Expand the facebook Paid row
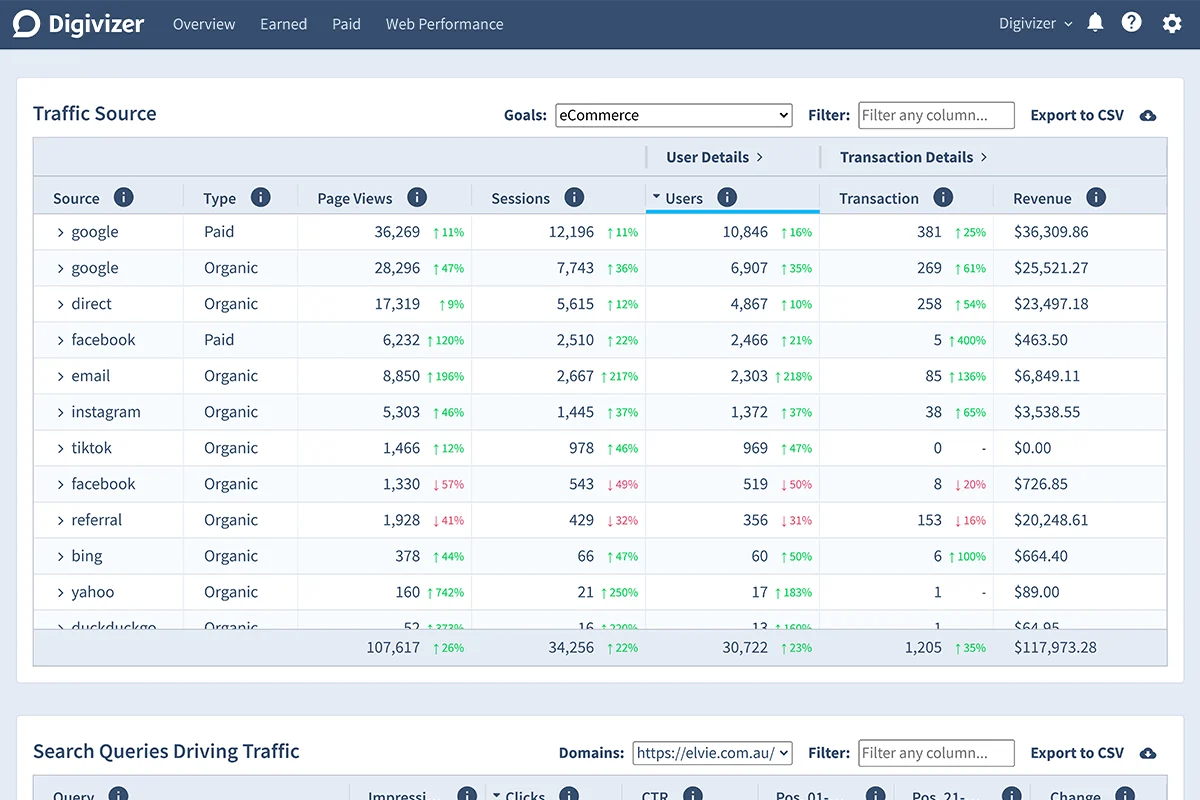The image size is (1200, 800). [60, 340]
